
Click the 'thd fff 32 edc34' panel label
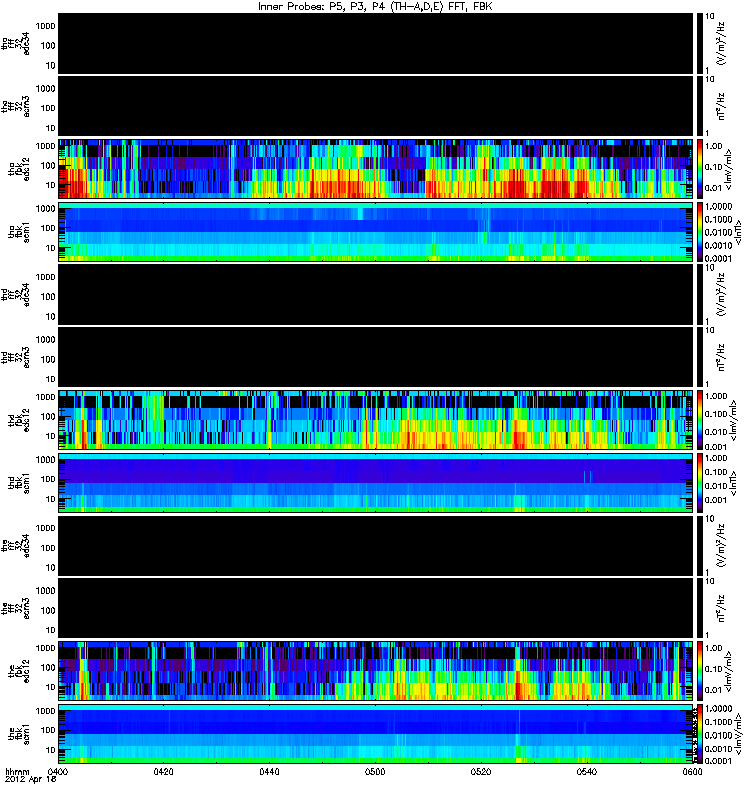click(x=15, y=294)
